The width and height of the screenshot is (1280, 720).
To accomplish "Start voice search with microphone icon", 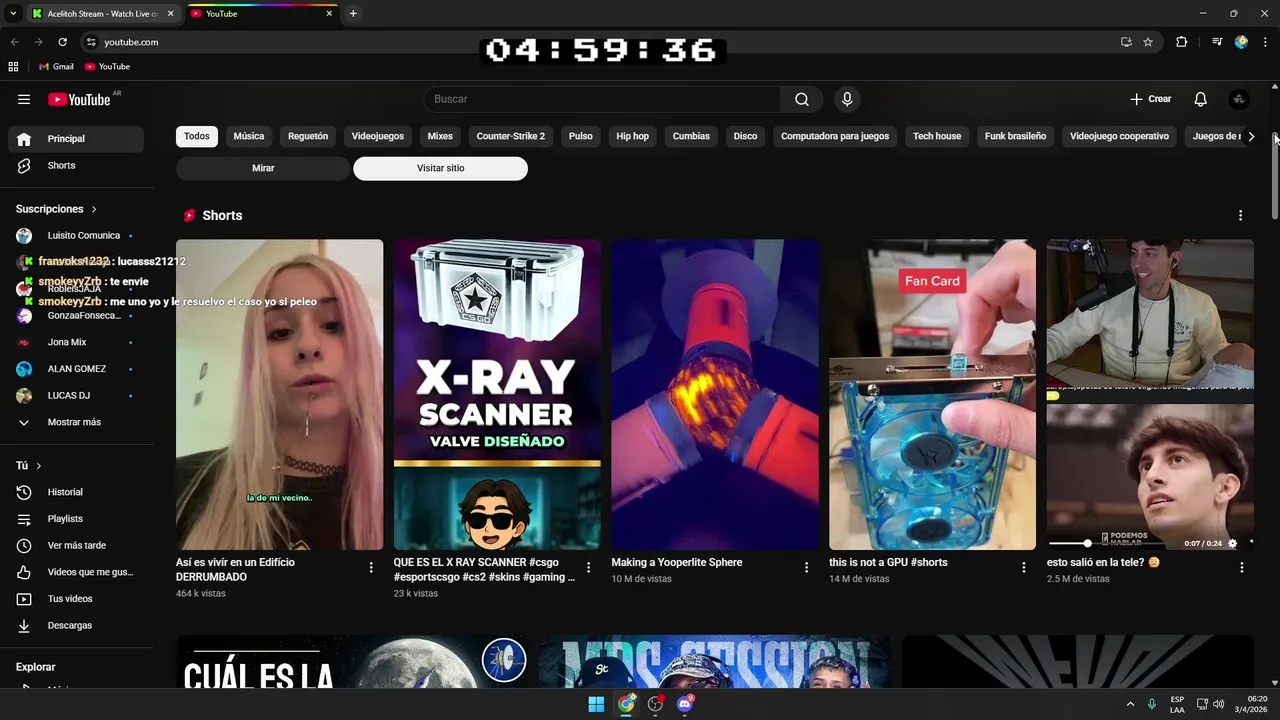I will coord(847,99).
